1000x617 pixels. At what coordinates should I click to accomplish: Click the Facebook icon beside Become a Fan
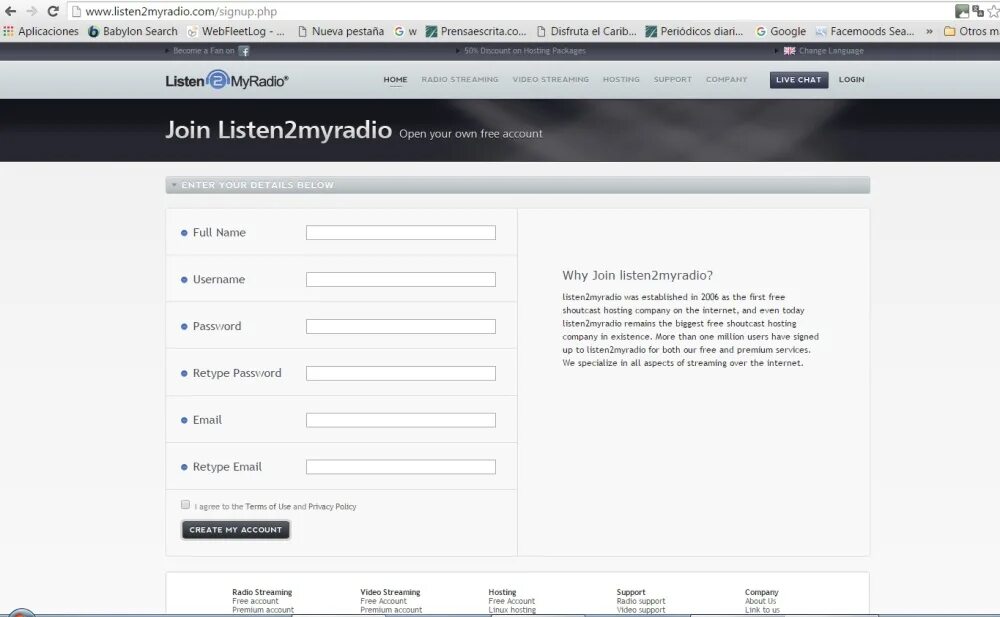click(244, 51)
